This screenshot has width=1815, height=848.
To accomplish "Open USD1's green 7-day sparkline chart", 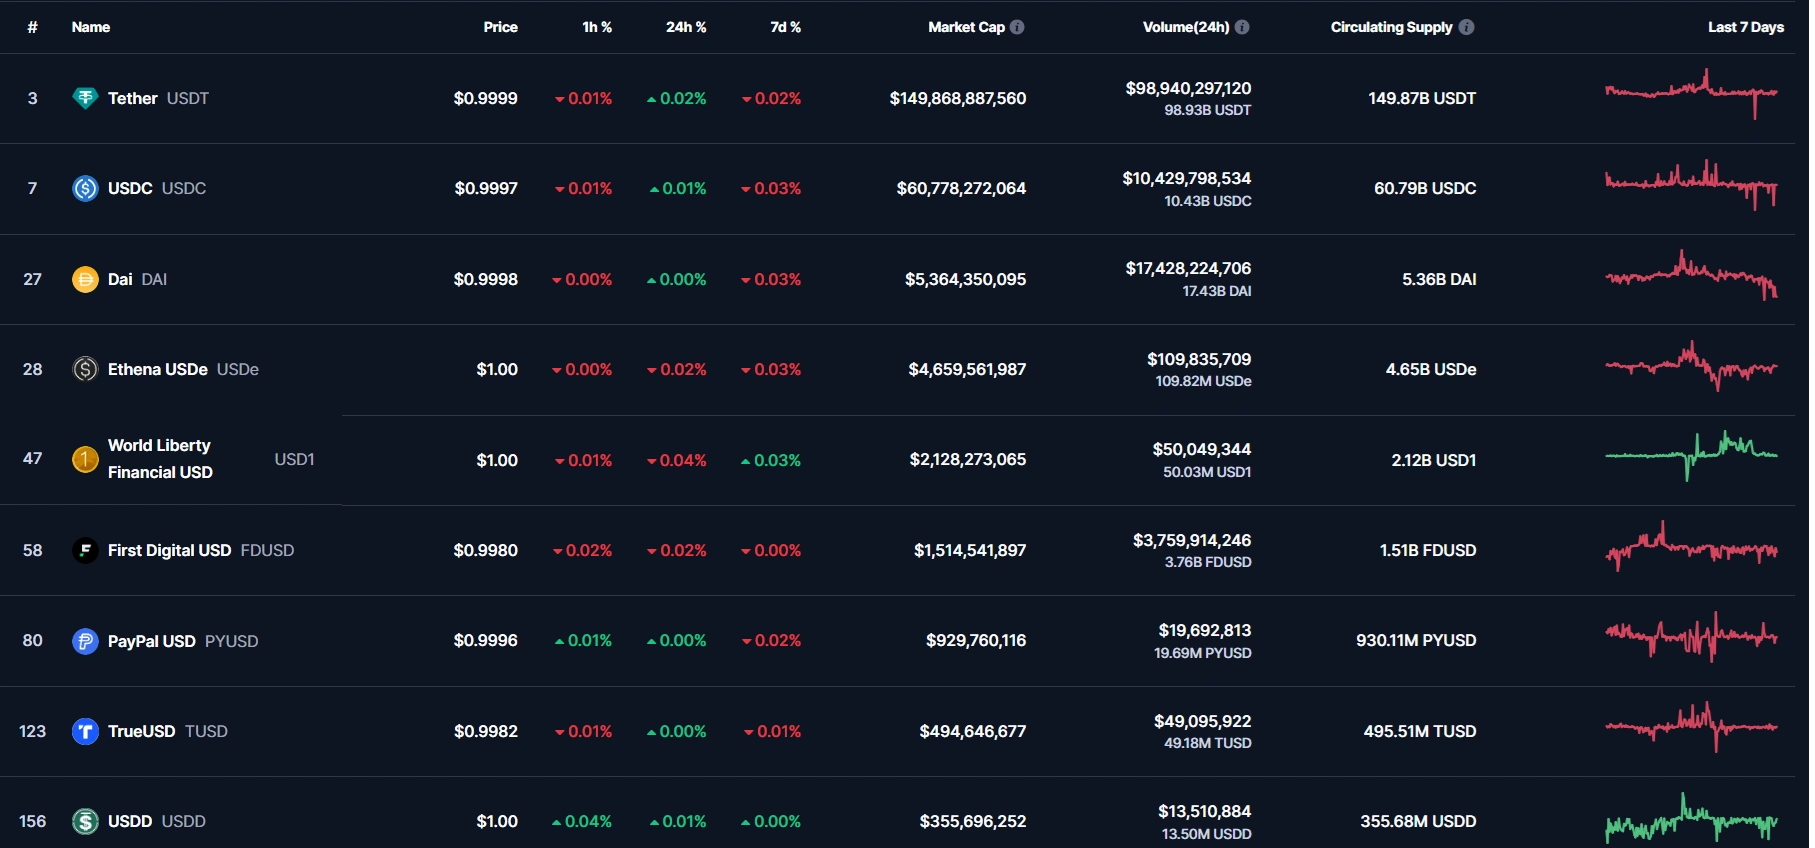I will tap(1691, 455).
